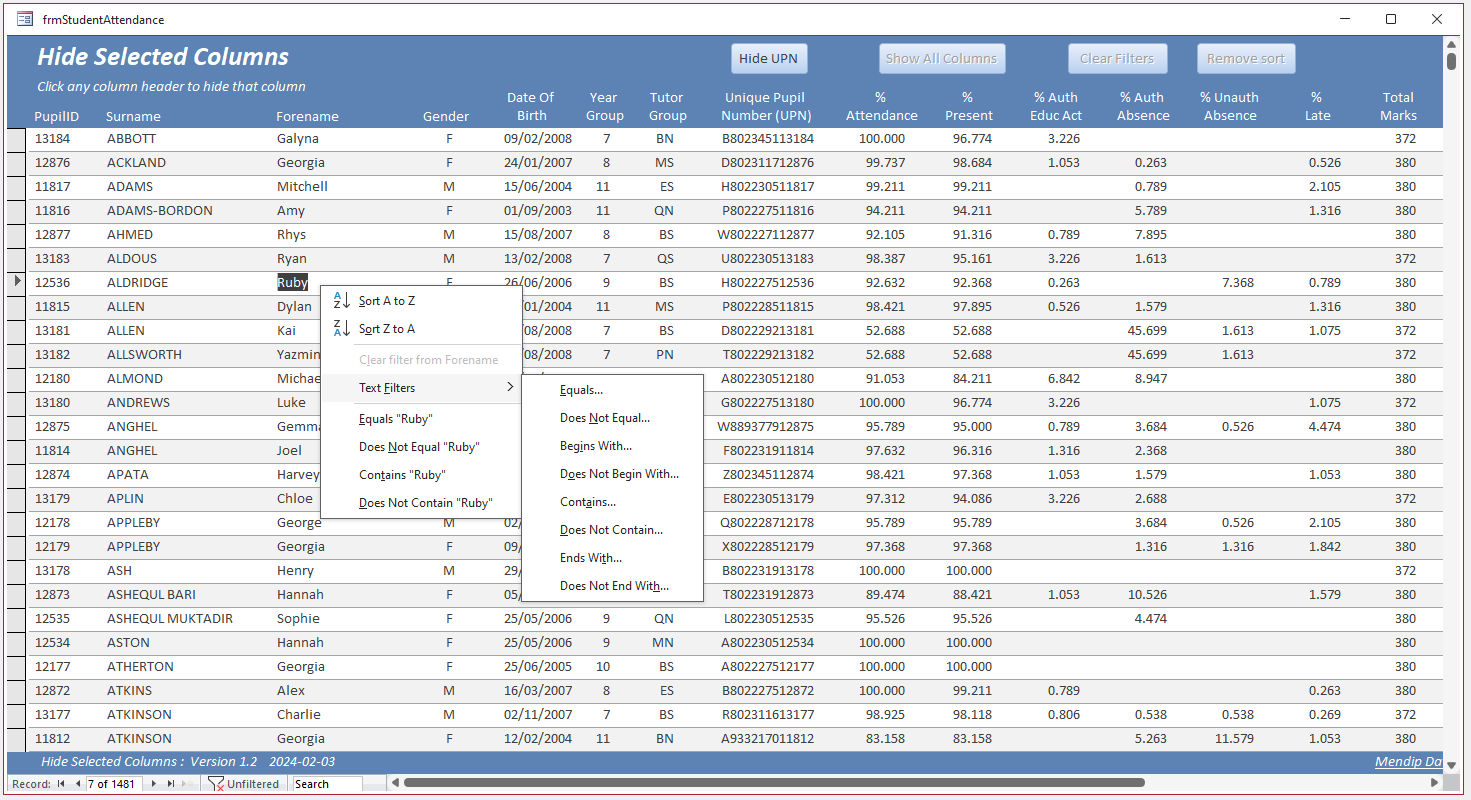Viewport: 1471px width, 800px height.
Task: Select Sort Z to A menu entry
Action: click(x=421, y=329)
